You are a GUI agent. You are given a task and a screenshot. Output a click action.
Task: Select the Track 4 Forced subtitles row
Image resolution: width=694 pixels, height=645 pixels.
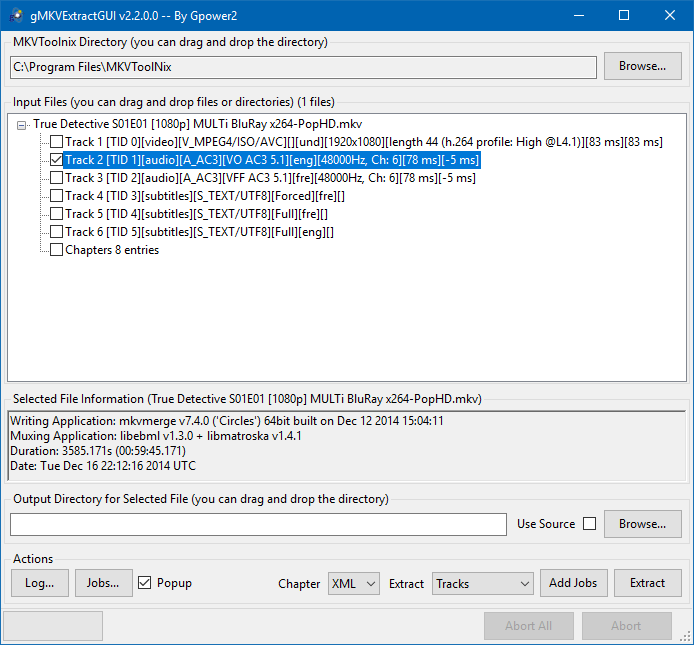point(205,196)
